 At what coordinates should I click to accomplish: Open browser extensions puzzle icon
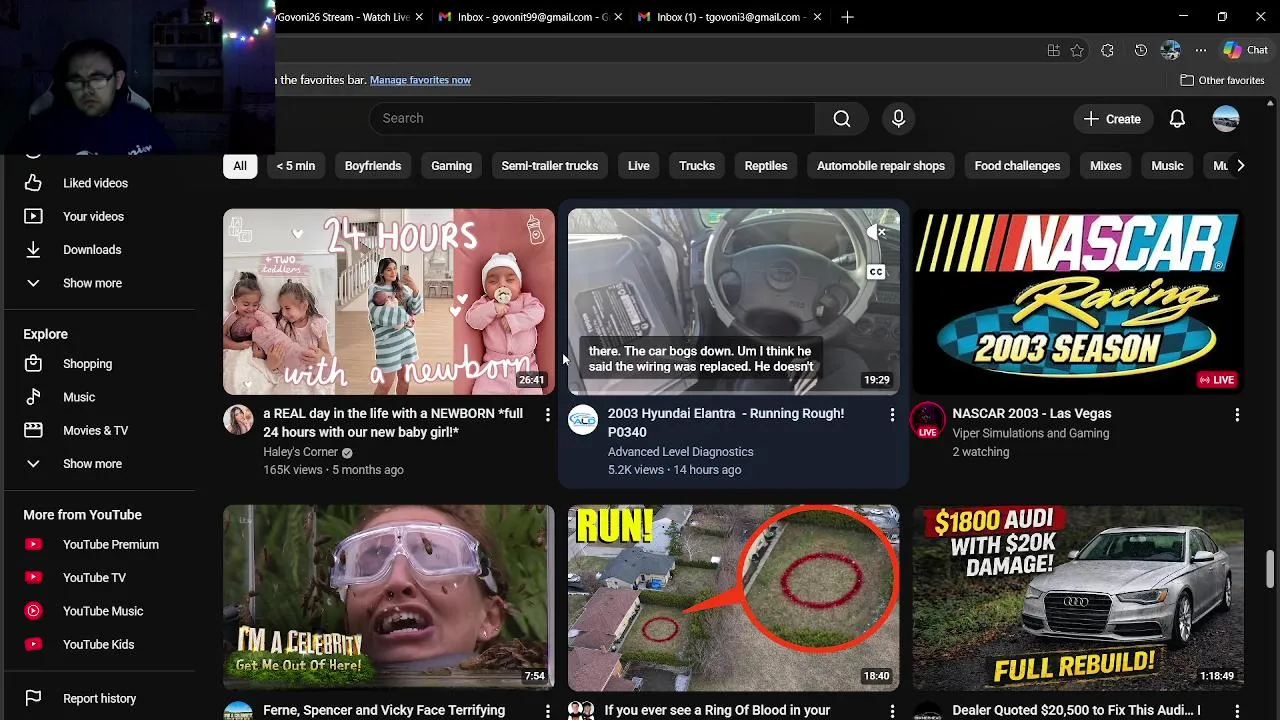1107,50
